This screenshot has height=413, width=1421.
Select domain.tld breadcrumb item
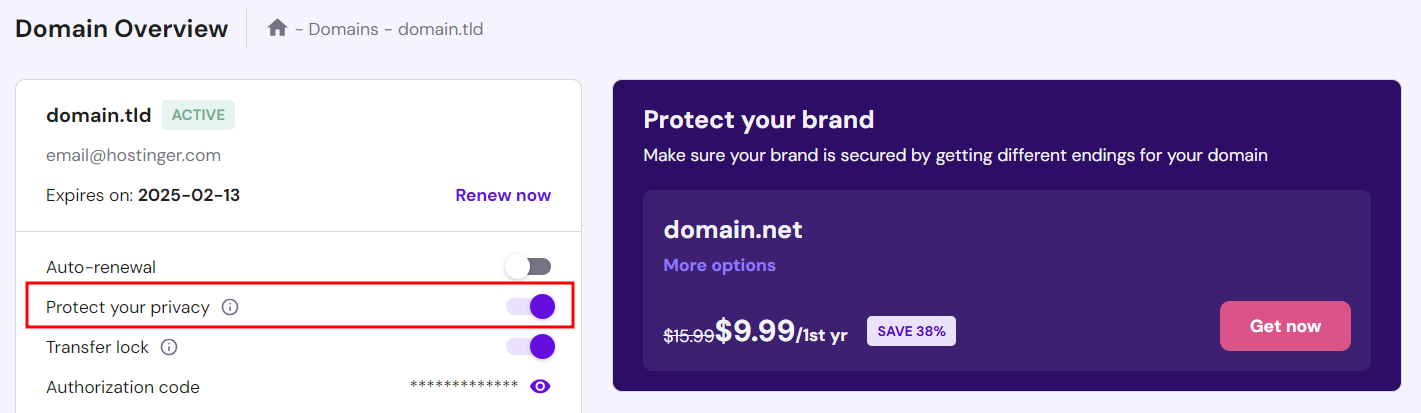(x=440, y=29)
